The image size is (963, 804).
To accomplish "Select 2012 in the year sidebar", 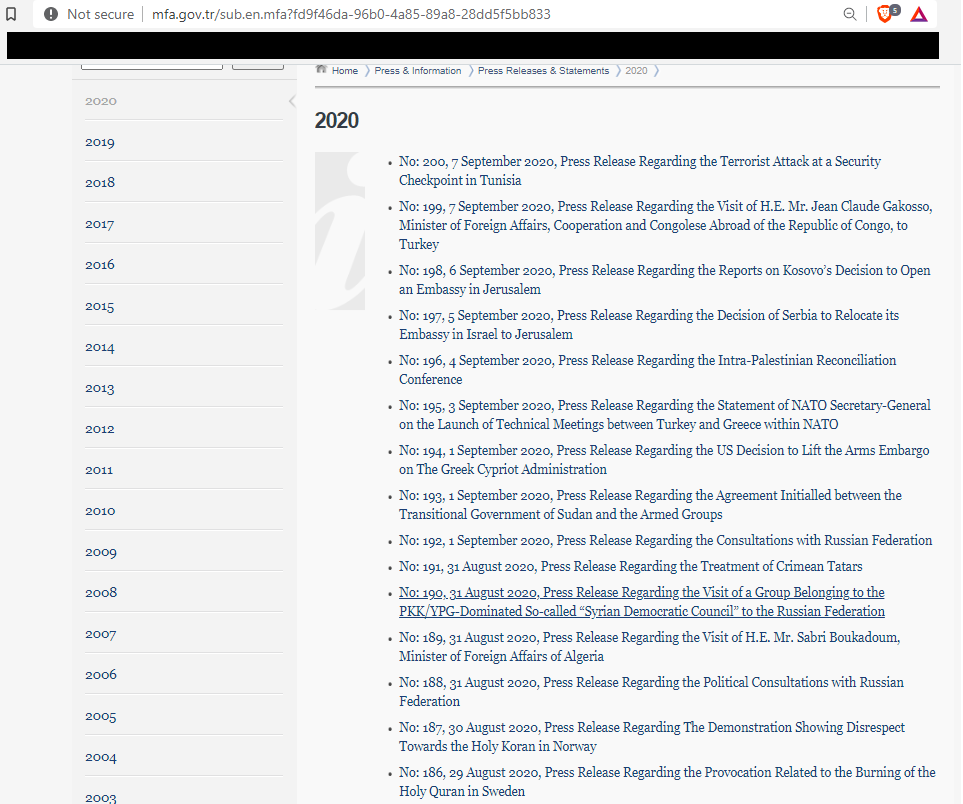I will tap(100, 429).
